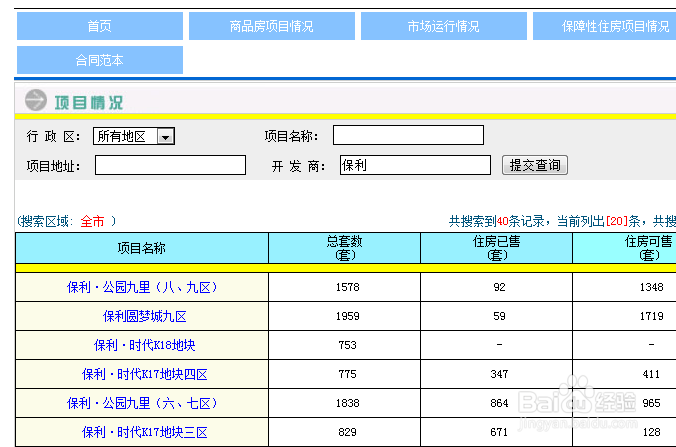Select sold units cell 92
The width and height of the screenshot is (676, 447).
click(499, 287)
